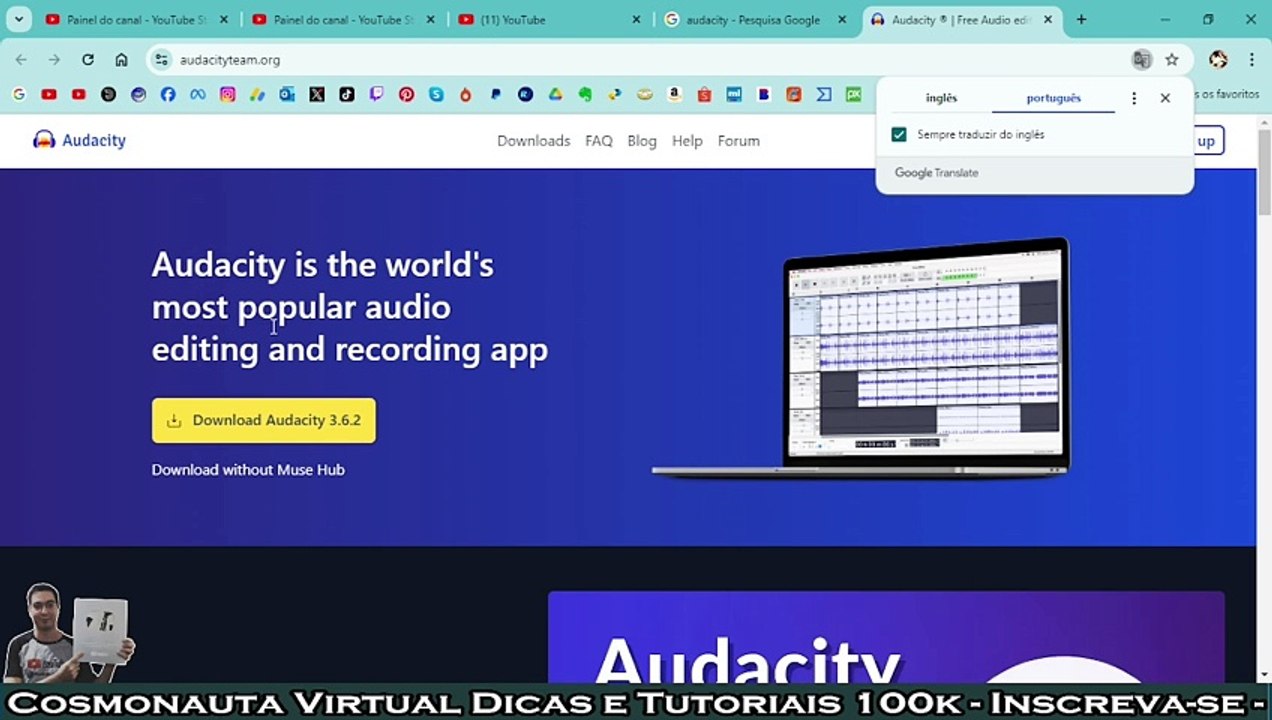Open the Google bookmark icon
The image size is (1272, 720).
(x=18, y=94)
